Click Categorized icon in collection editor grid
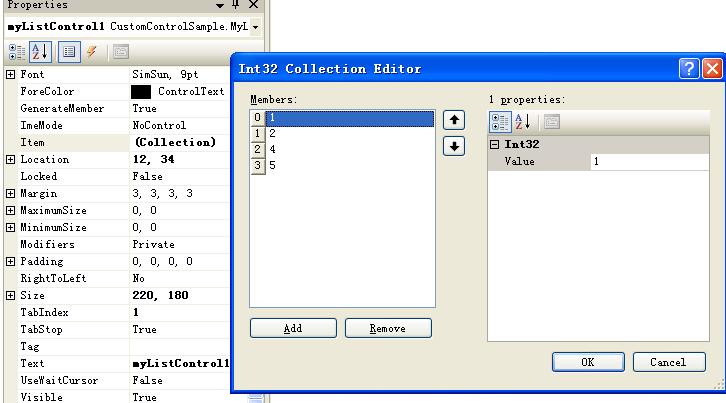The height and width of the screenshot is (403, 726). tap(500, 122)
